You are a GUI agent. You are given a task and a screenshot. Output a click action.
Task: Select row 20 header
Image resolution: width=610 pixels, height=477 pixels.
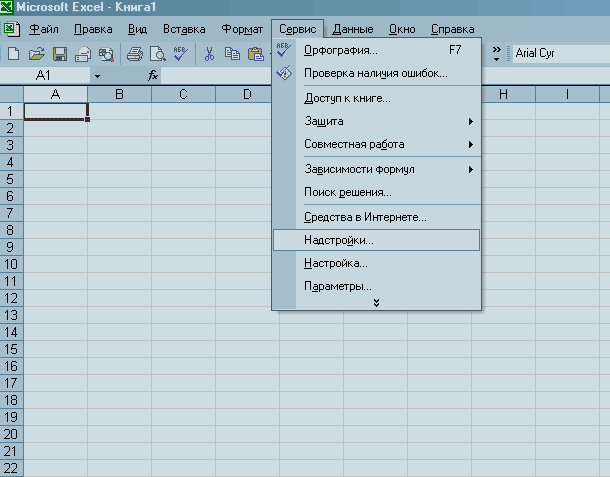[11, 434]
